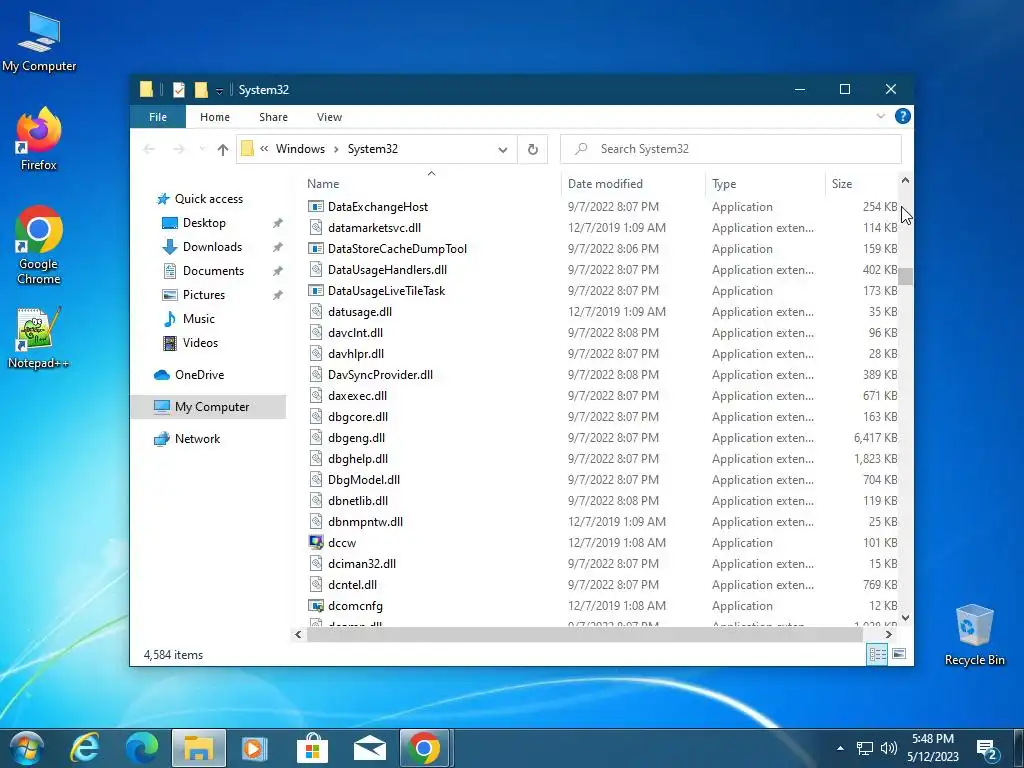Open Desktop in the navigation pane

[x=204, y=223]
